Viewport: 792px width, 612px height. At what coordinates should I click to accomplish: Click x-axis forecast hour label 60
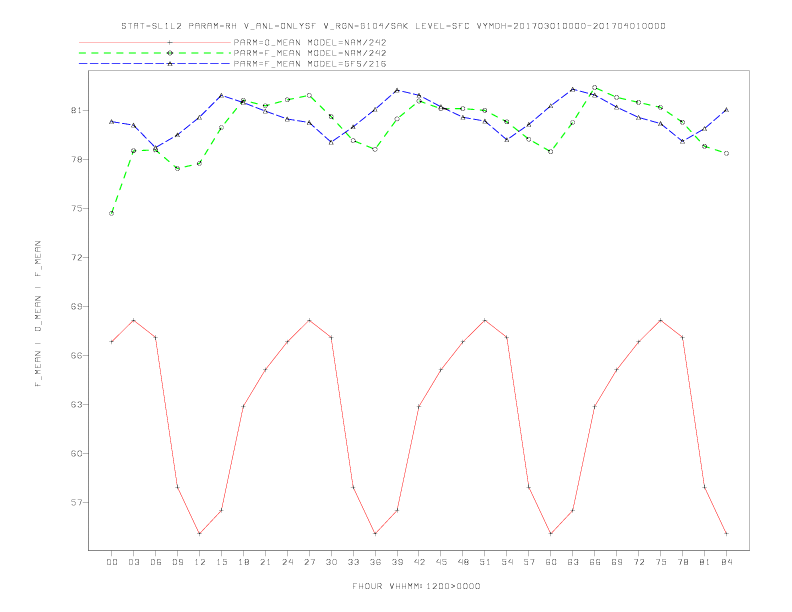coord(551,562)
